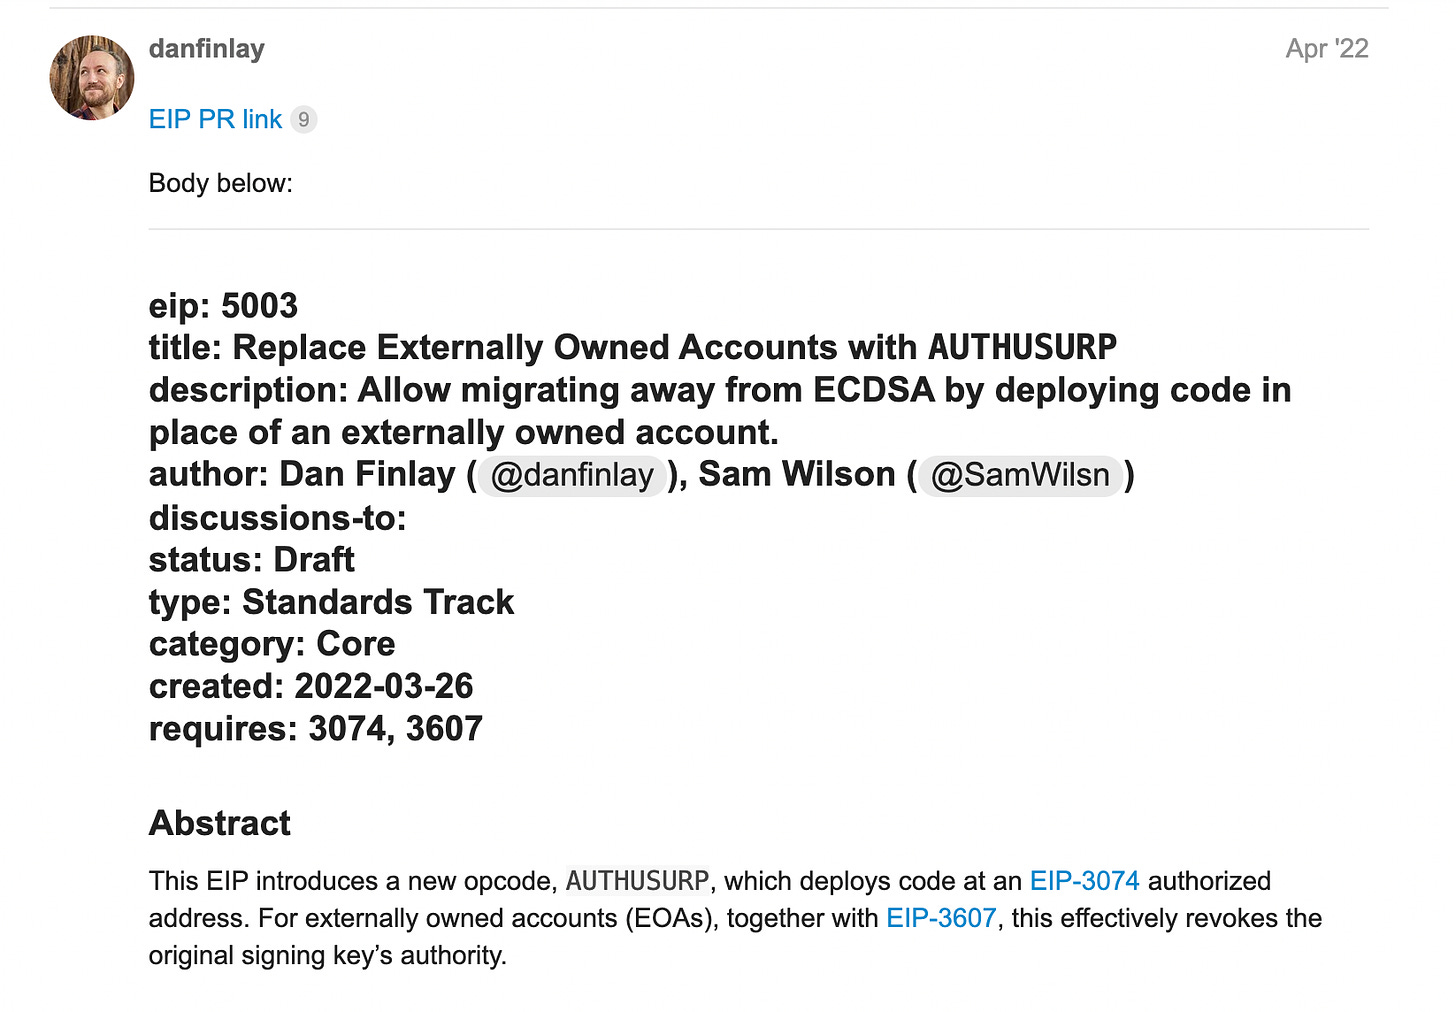Click the 'requires: 3074, 3607' line

click(316, 729)
